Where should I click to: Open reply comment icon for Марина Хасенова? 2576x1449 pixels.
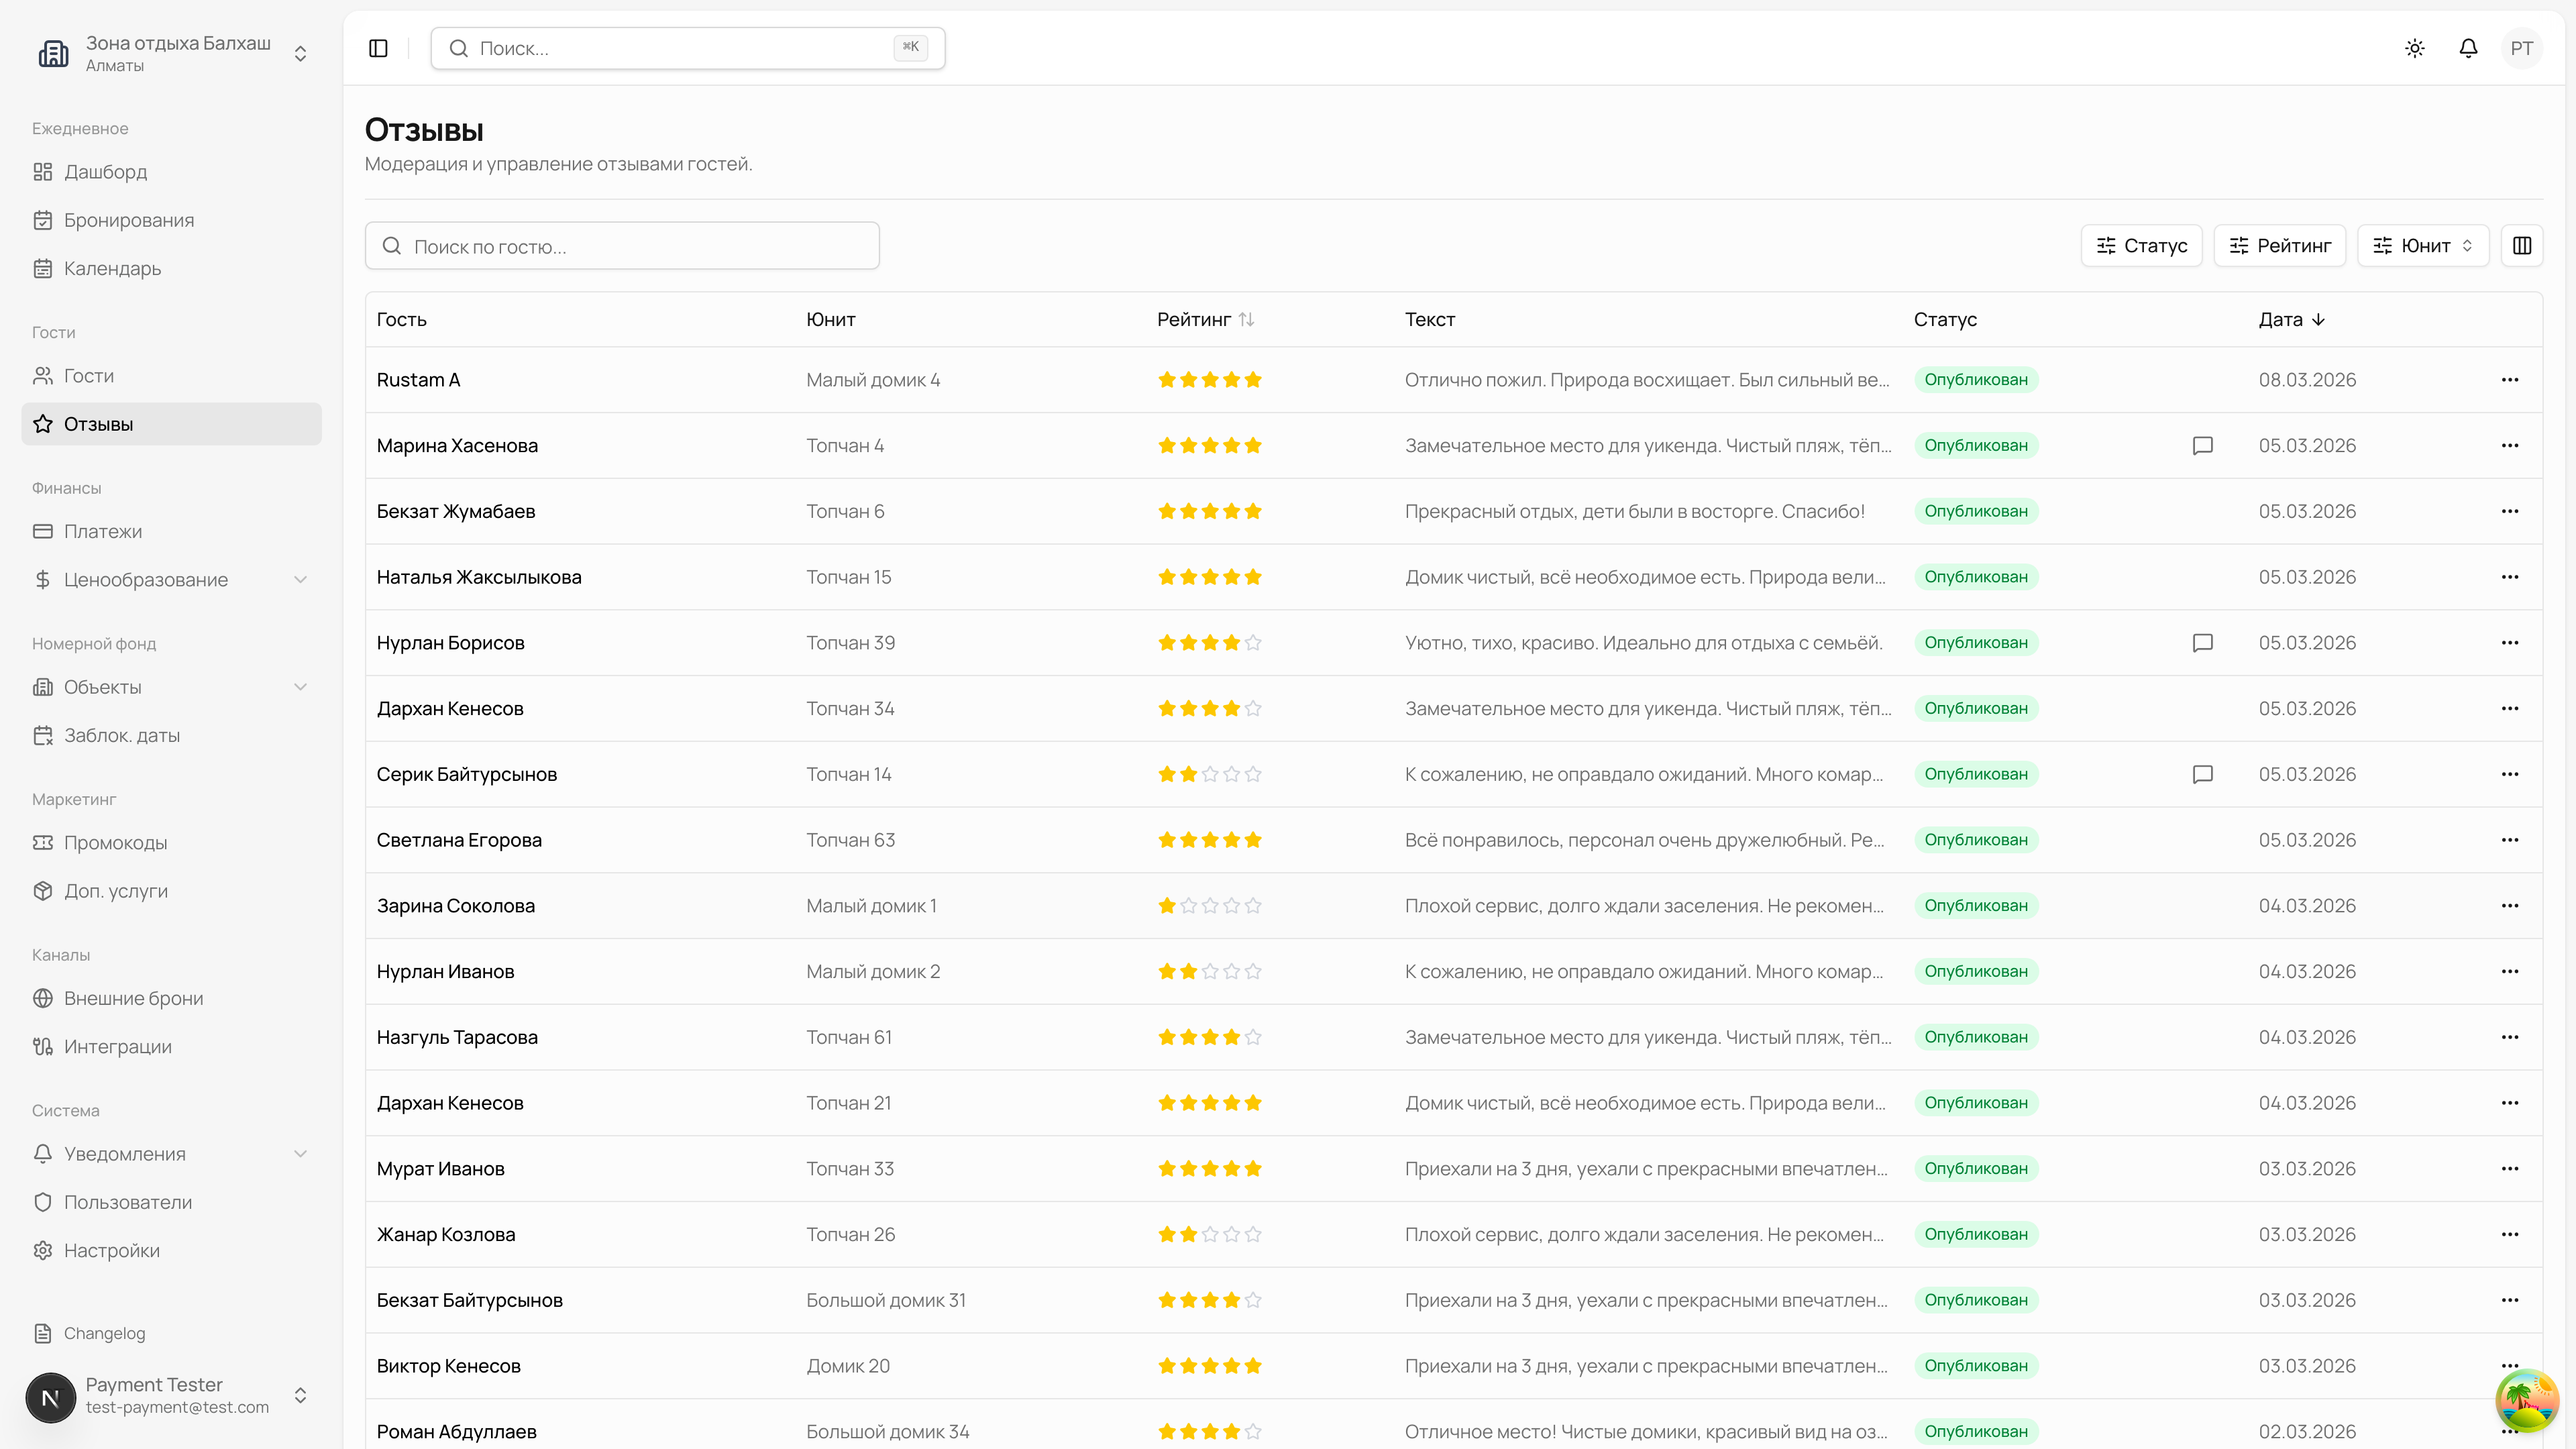[2202, 445]
